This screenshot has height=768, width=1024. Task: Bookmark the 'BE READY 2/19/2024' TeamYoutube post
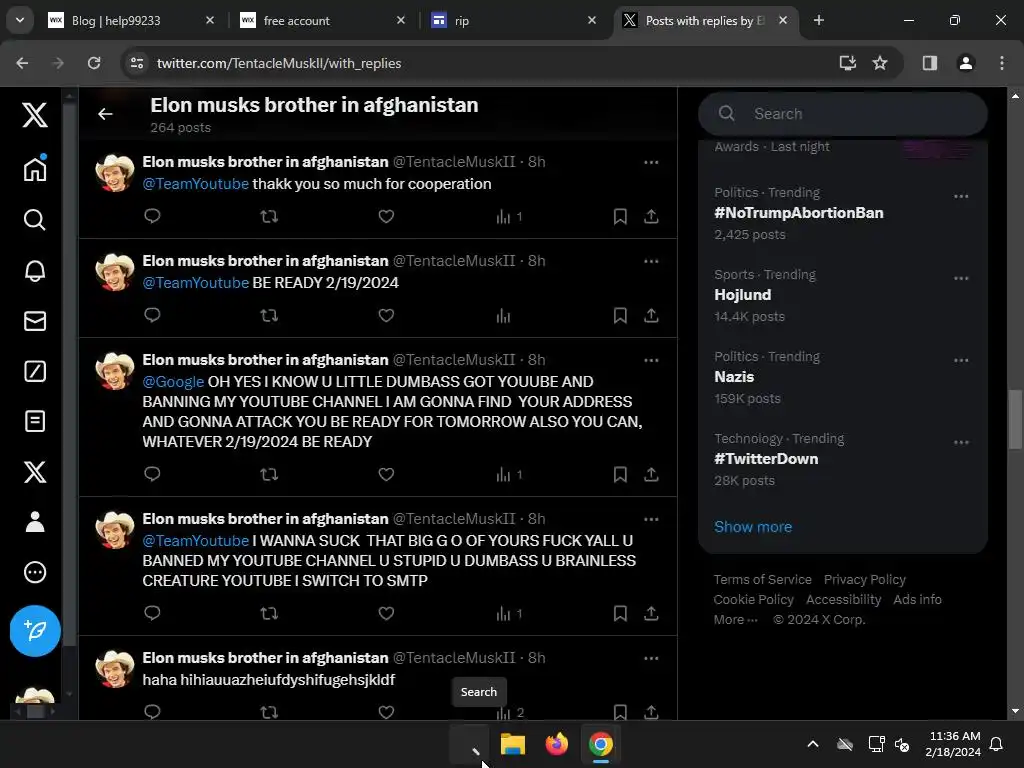coord(620,315)
